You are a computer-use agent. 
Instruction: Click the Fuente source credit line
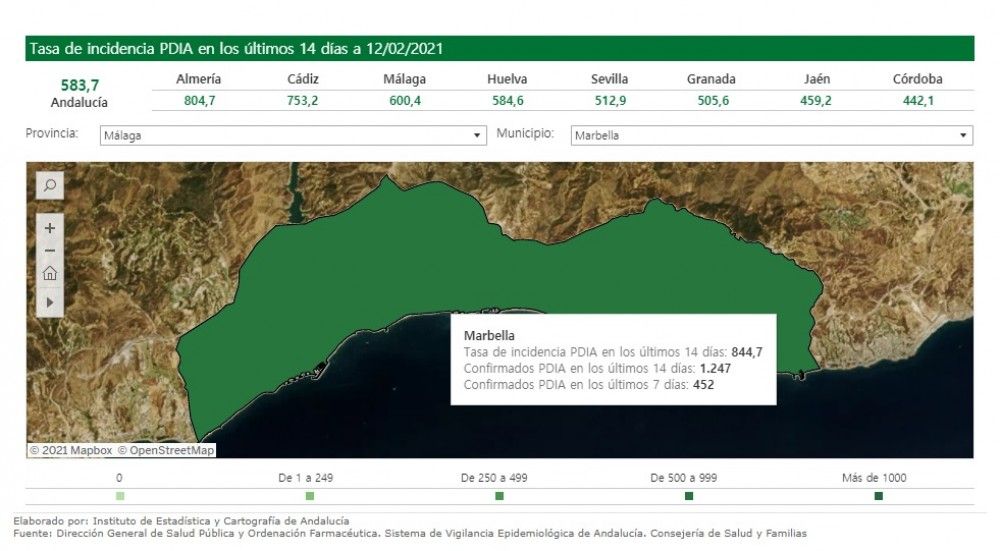[410, 533]
